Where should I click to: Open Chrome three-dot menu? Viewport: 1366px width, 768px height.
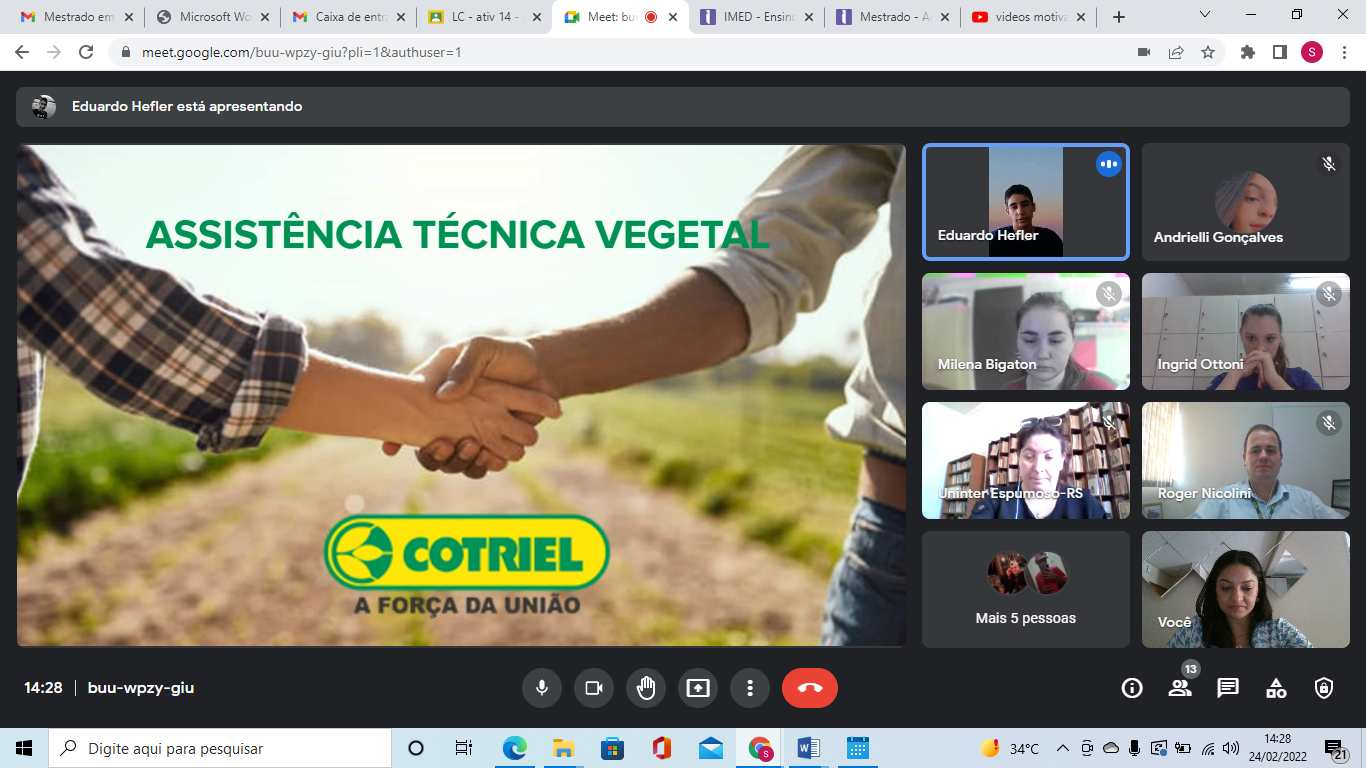click(1344, 52)
